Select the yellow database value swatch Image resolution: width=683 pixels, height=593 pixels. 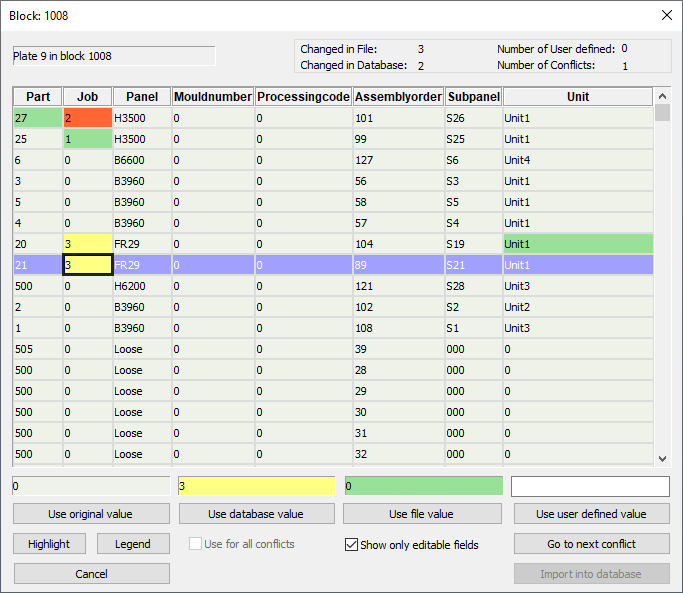pos(256,486)
